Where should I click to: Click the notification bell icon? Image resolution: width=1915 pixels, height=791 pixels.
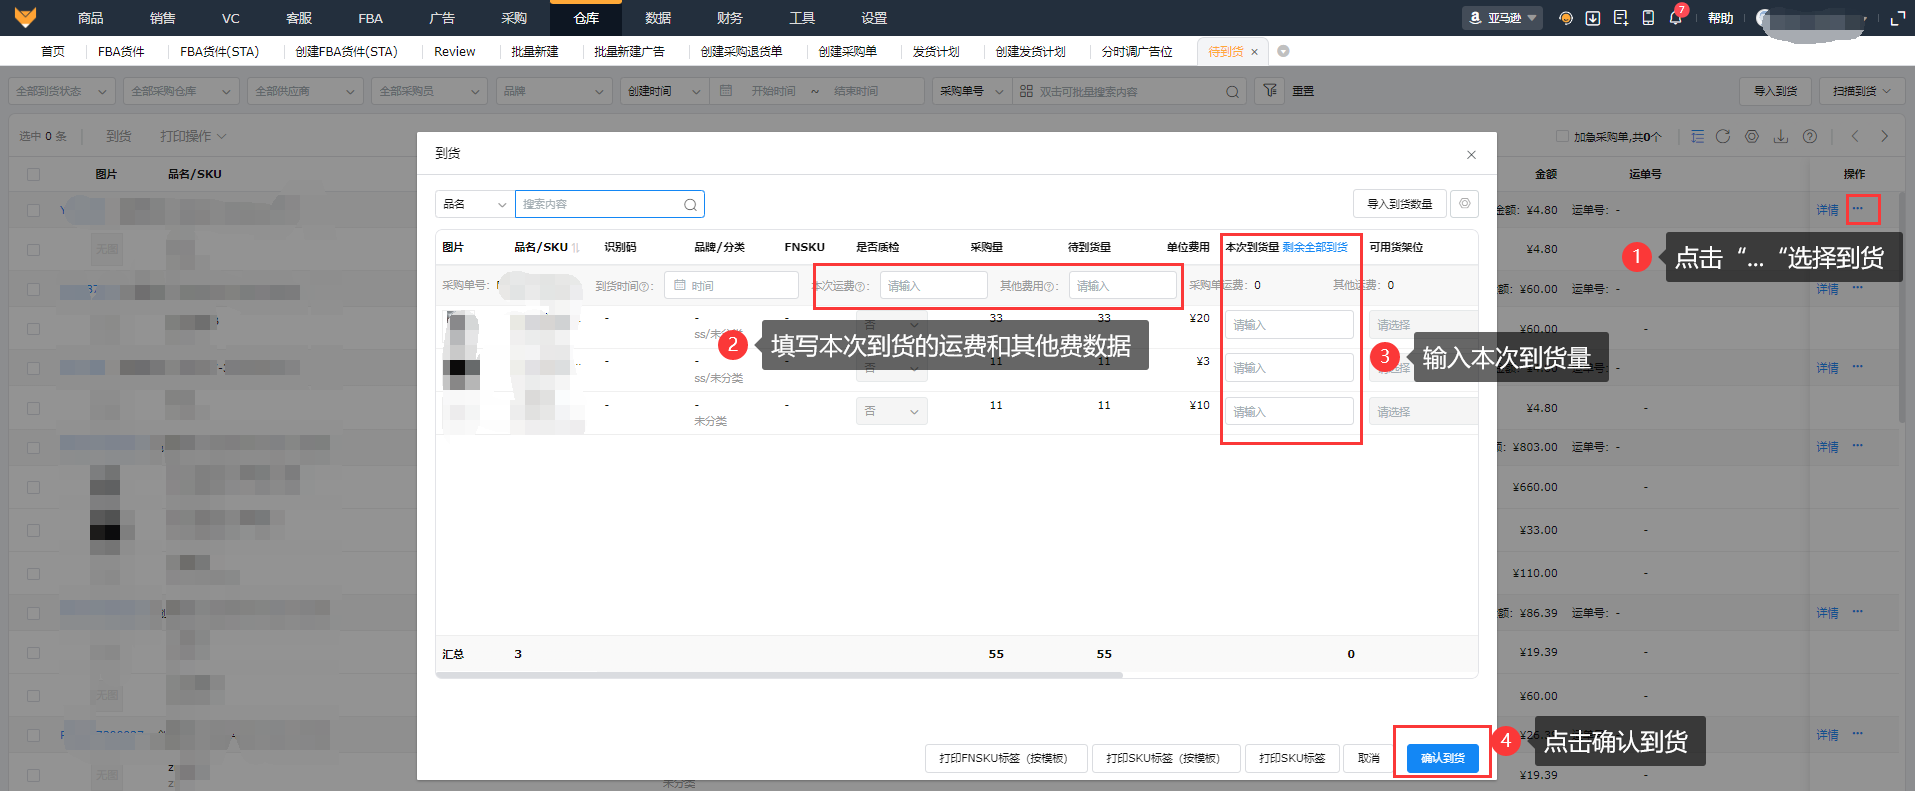tap(1675, 18)
